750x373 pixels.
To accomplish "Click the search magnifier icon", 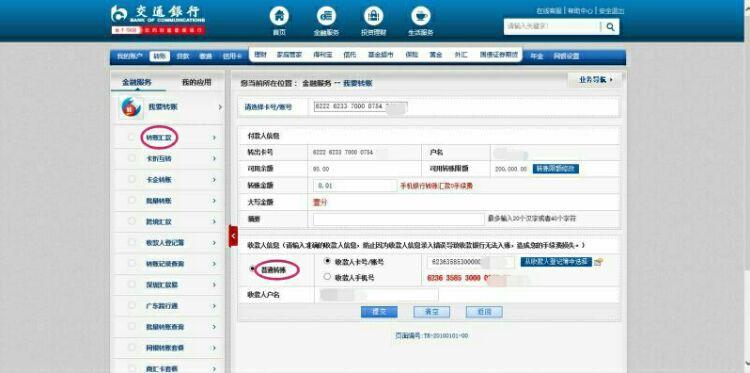I will (x=610, y=27).
